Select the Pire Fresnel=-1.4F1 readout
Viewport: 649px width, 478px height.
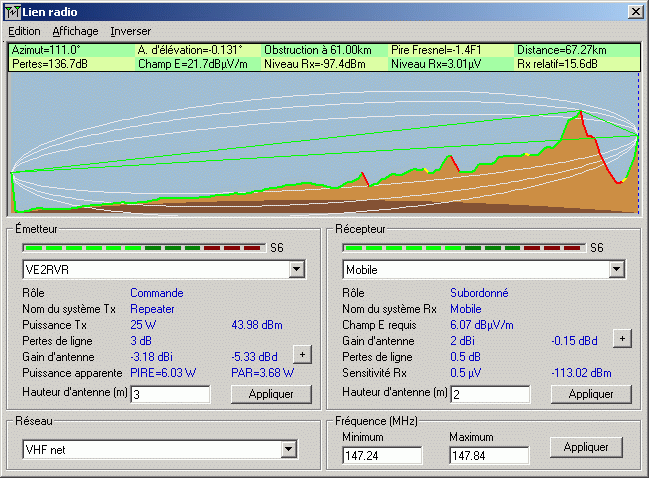point(436,50)
